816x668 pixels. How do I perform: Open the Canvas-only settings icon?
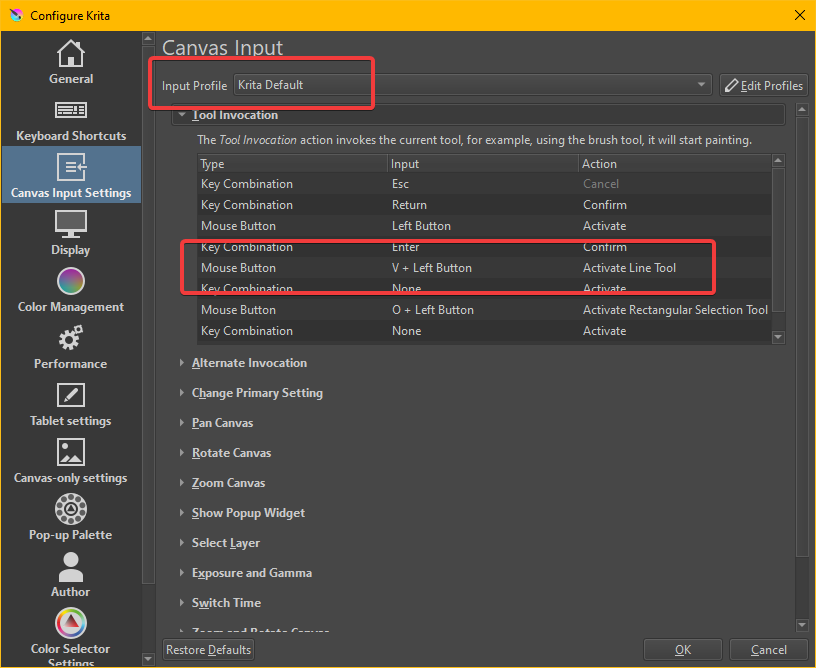tap(71, 452)
